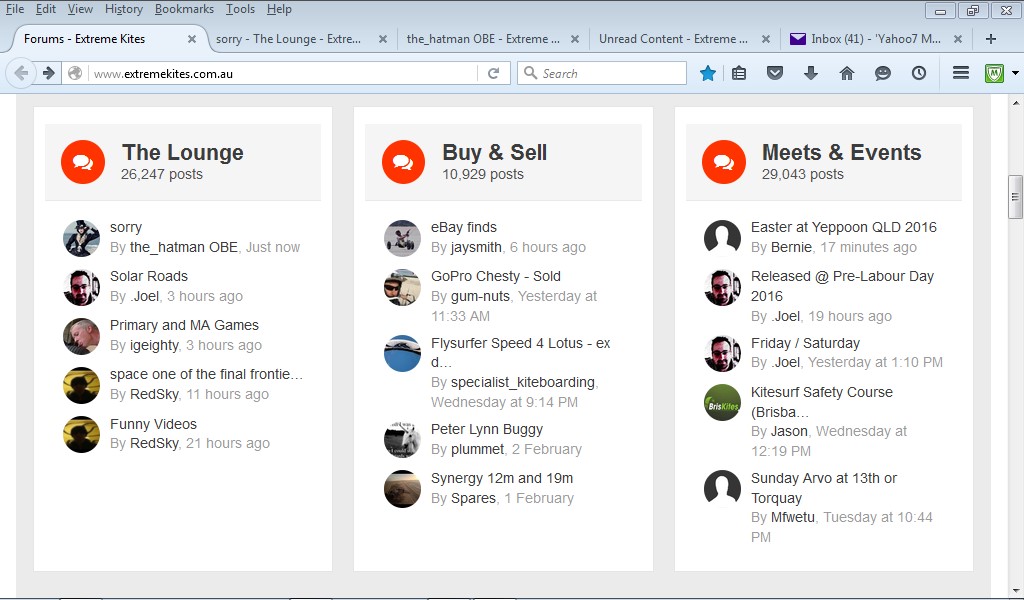Reload the page with the refresh icon
The width and height of the screenshot is (1024, 600).
493,73
